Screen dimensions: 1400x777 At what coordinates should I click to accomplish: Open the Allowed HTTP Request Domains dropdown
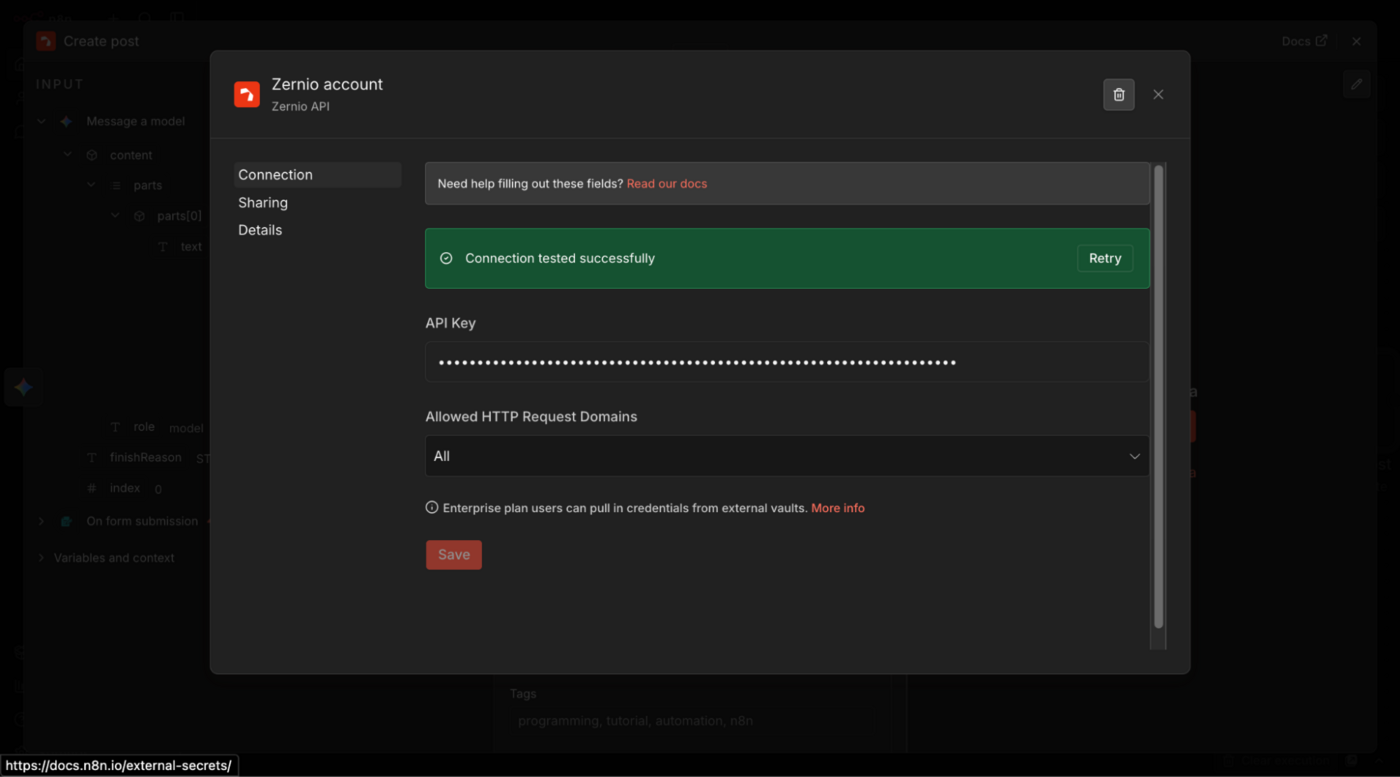click(787, 456)
